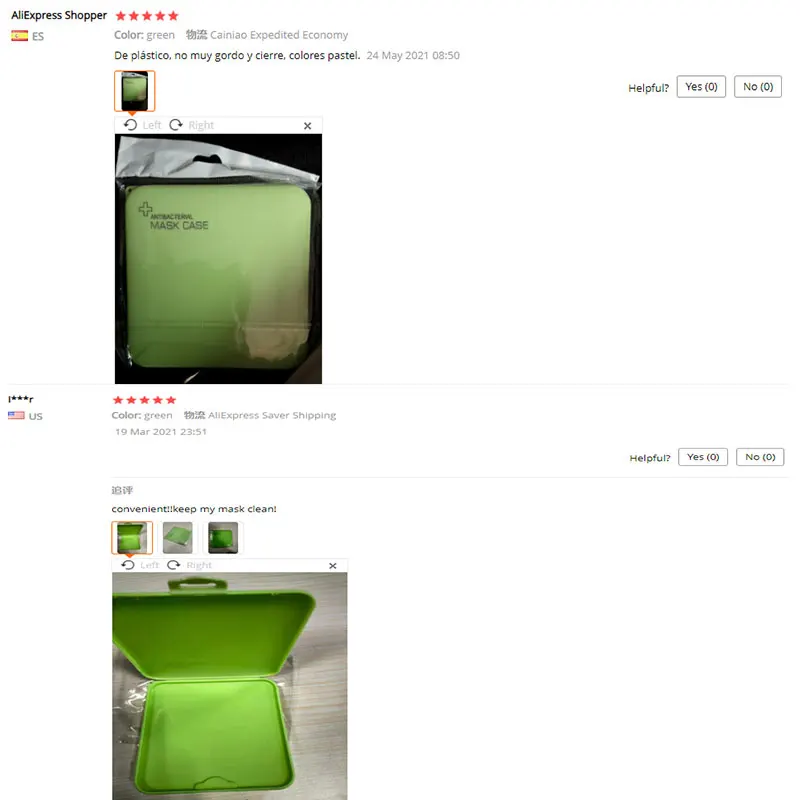Mark the Spanish review helpful with Yes
This screenshot has width=800, height=800.
pyautogui.click(x=701, y=87)
